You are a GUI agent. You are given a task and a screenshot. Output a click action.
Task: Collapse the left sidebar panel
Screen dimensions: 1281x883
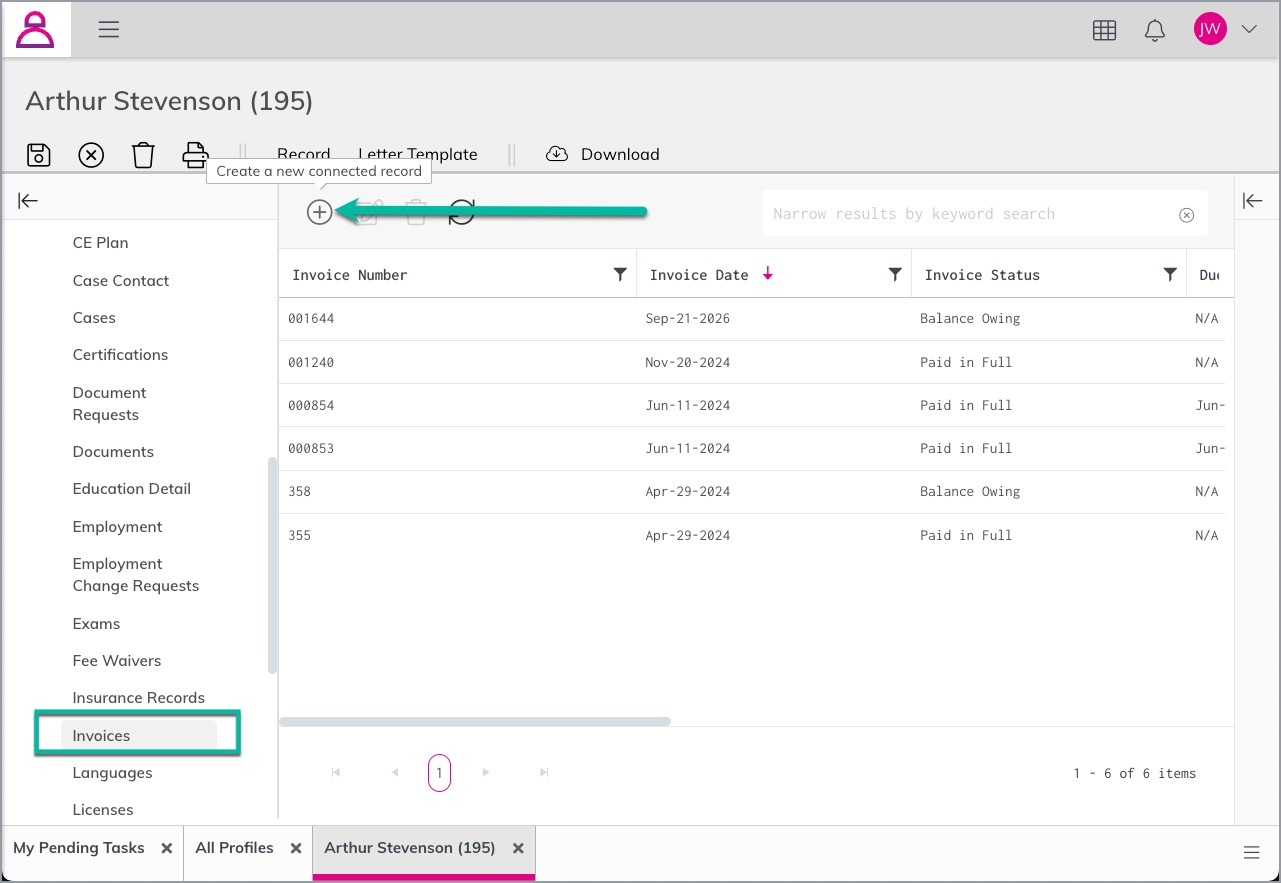tap(28, 201)
